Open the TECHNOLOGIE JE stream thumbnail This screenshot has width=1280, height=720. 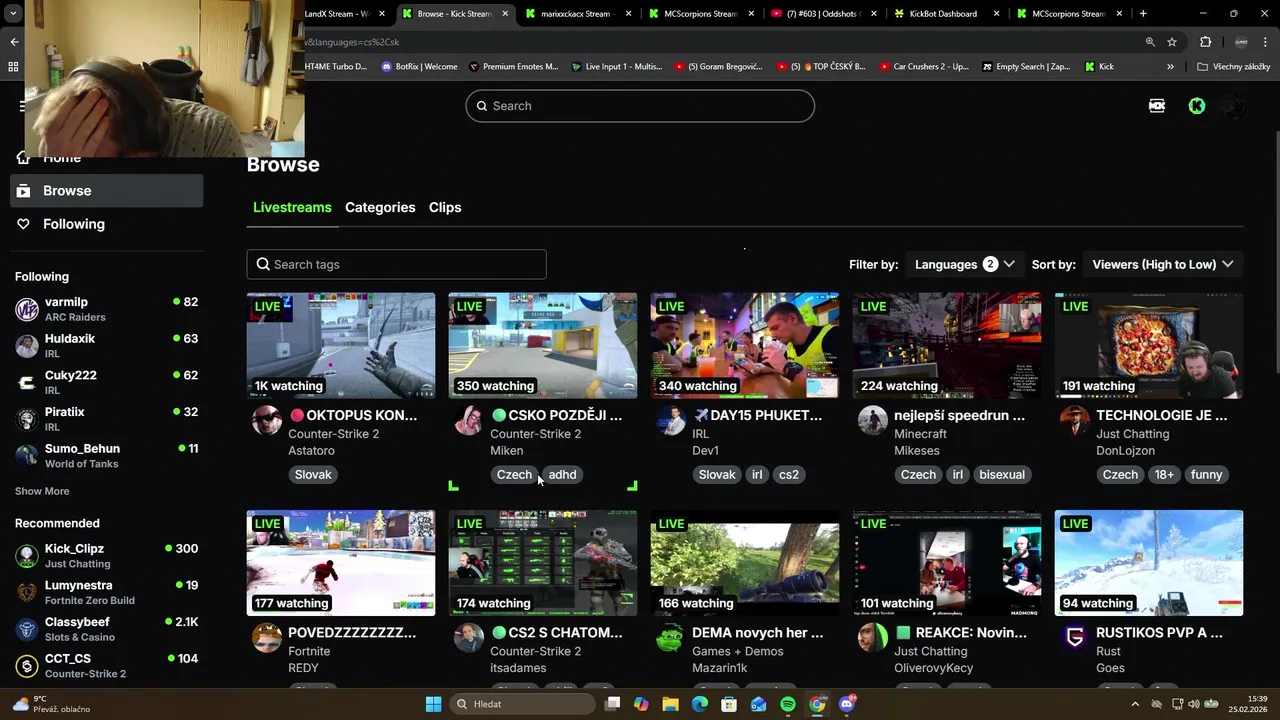point(1149,345)
